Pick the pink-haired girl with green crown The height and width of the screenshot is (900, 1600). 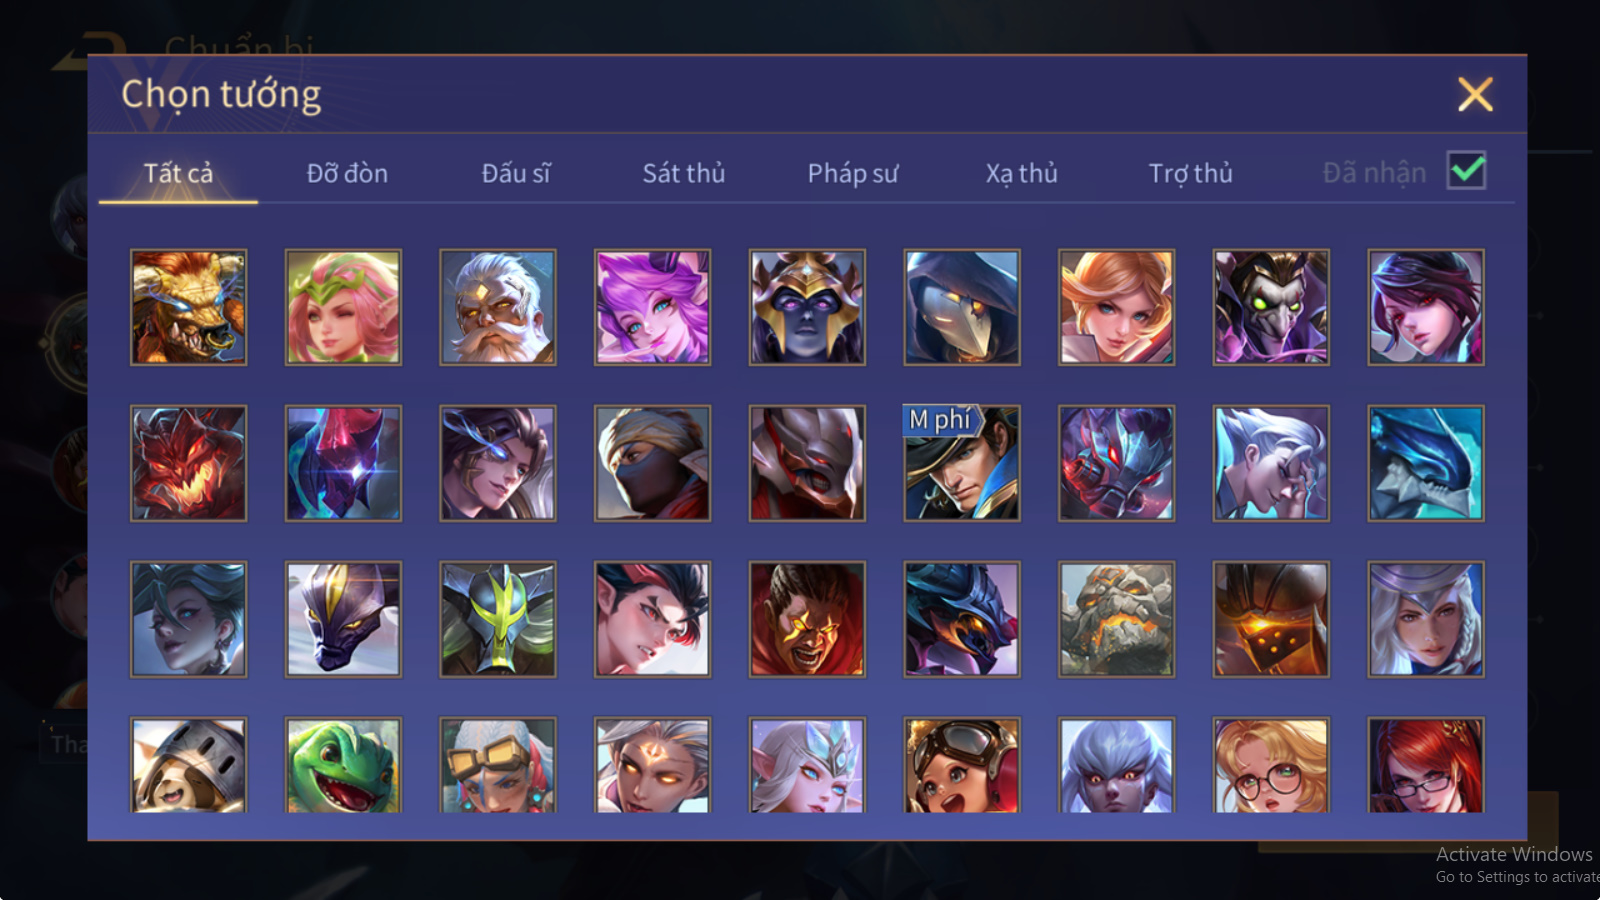point(343,307)
